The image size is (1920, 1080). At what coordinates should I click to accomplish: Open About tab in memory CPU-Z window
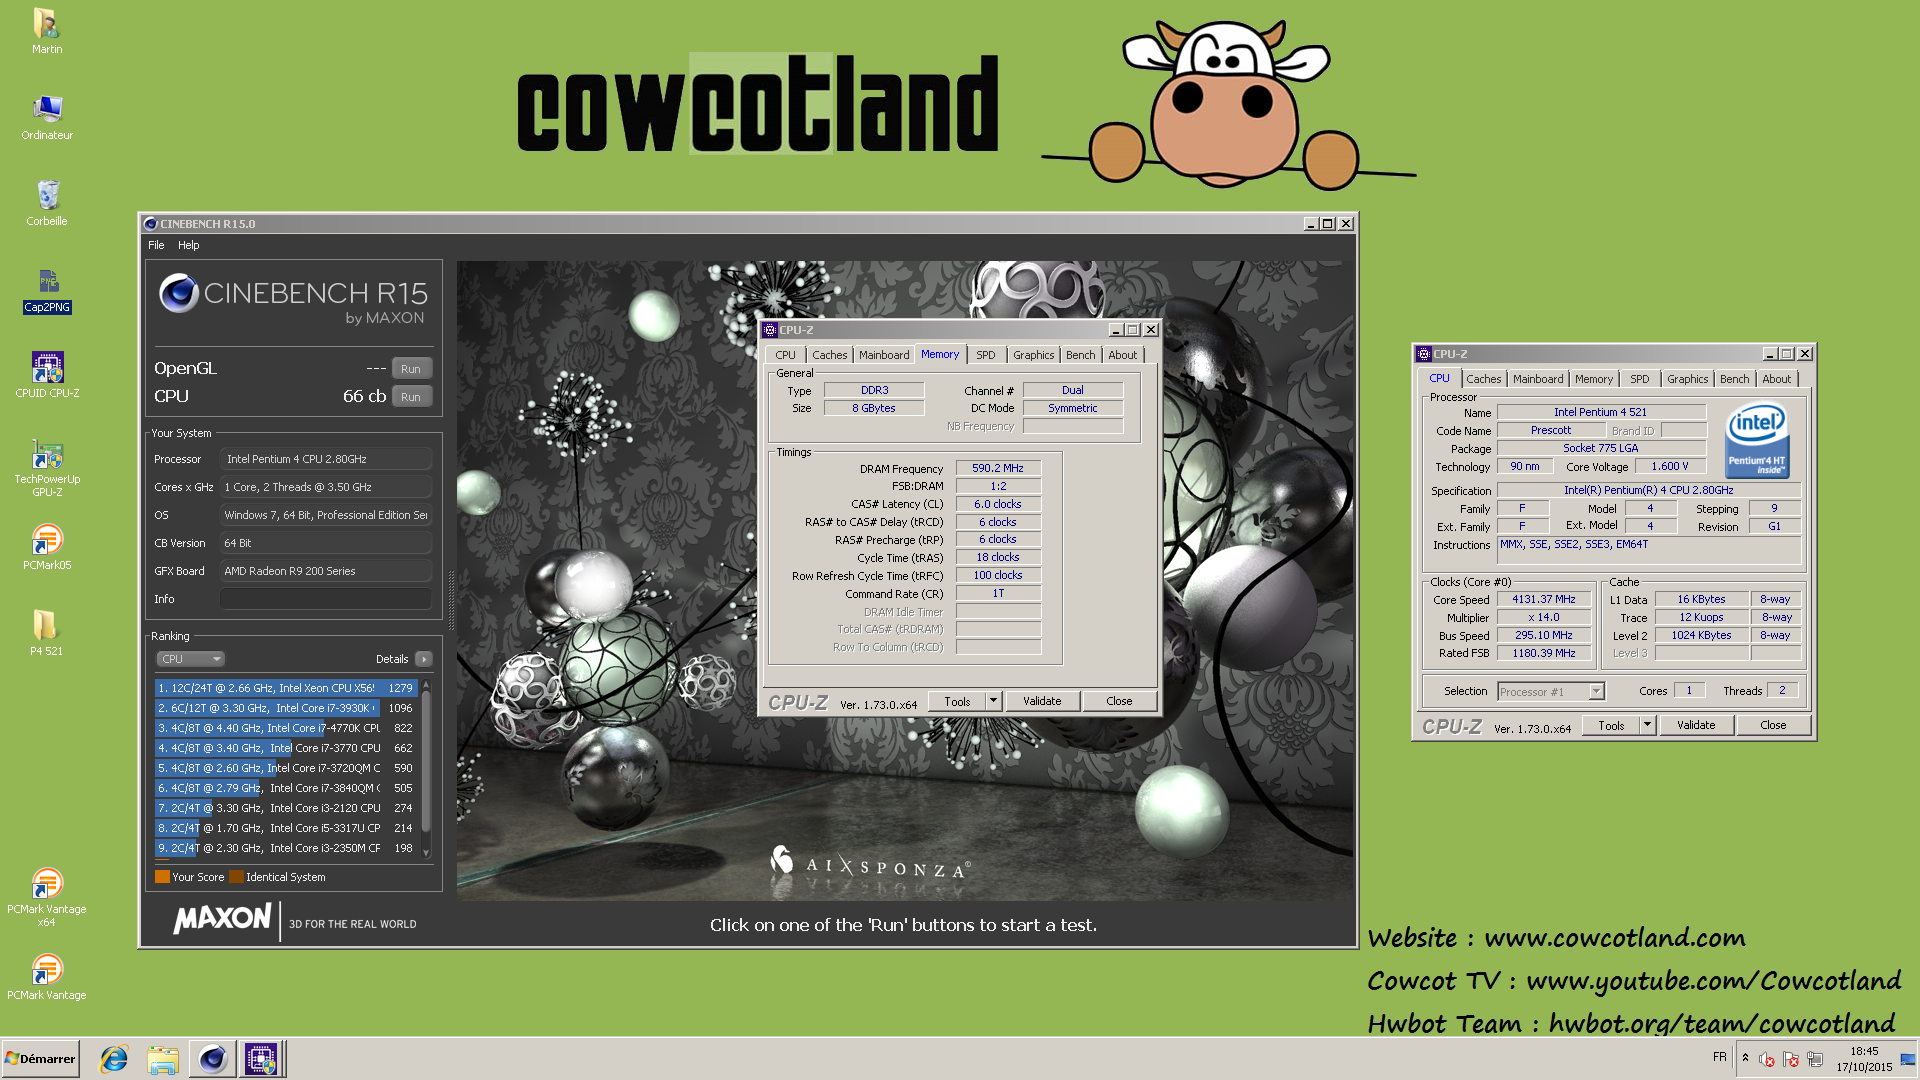1122,355
